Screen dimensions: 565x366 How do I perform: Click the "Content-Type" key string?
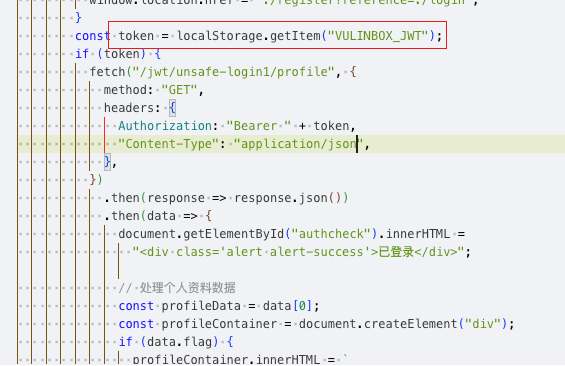point(168,144)
